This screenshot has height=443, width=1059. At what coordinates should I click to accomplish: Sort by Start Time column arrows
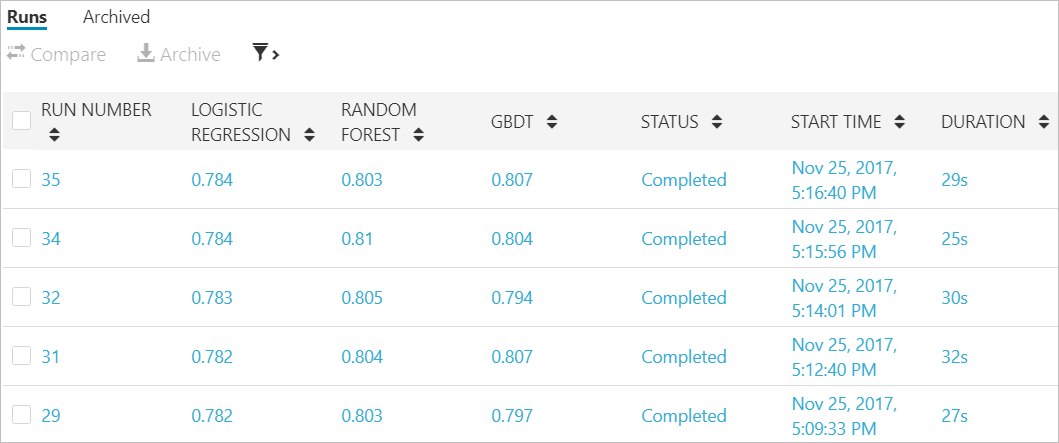pyautogui.click(x=899, y=122)
